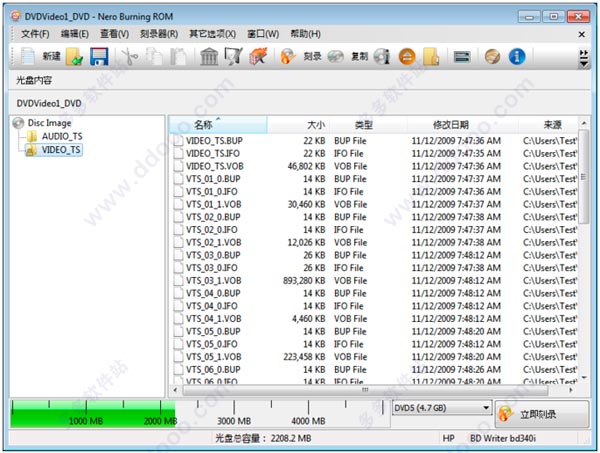Sort by the 来源 column header
This screenshot has height=453, width=600.
[549, 125]
